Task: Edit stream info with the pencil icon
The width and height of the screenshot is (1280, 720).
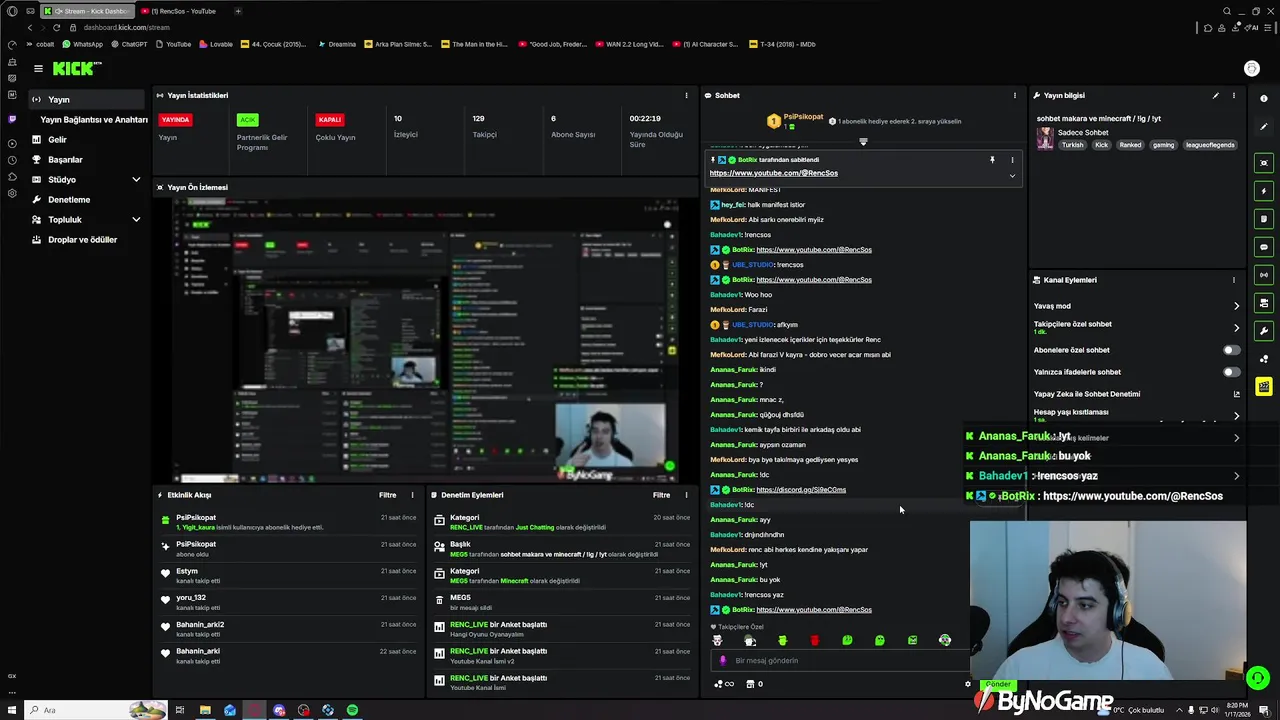Action: (x=1216, y=95)
